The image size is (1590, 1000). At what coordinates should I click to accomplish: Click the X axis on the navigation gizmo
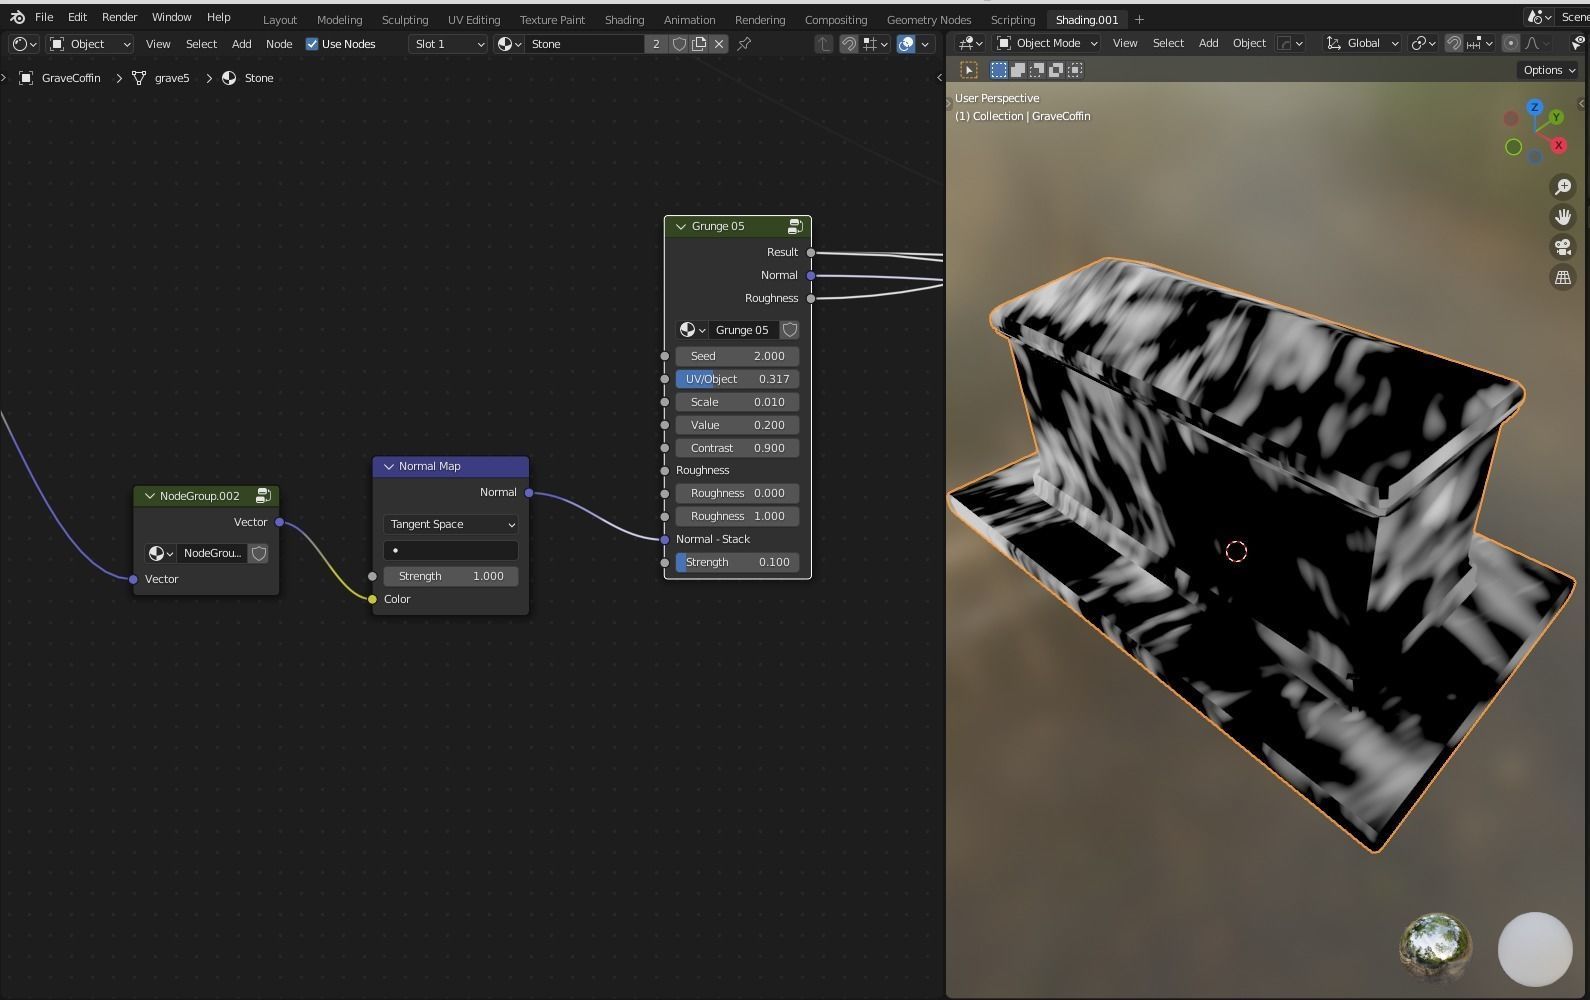pyautogui.click(x=1558, y=145)
